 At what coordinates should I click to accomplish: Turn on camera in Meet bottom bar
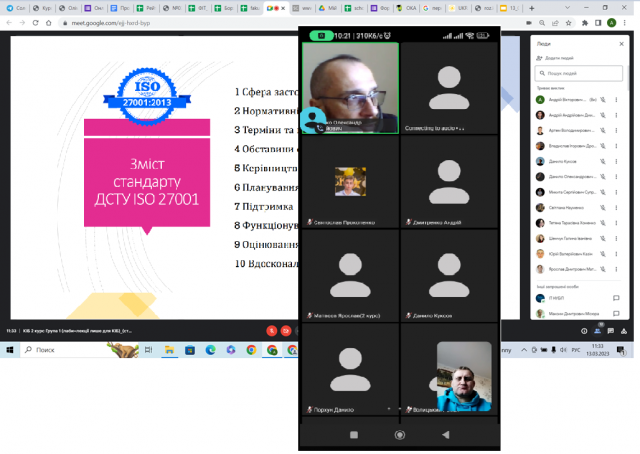coord(286,331)
